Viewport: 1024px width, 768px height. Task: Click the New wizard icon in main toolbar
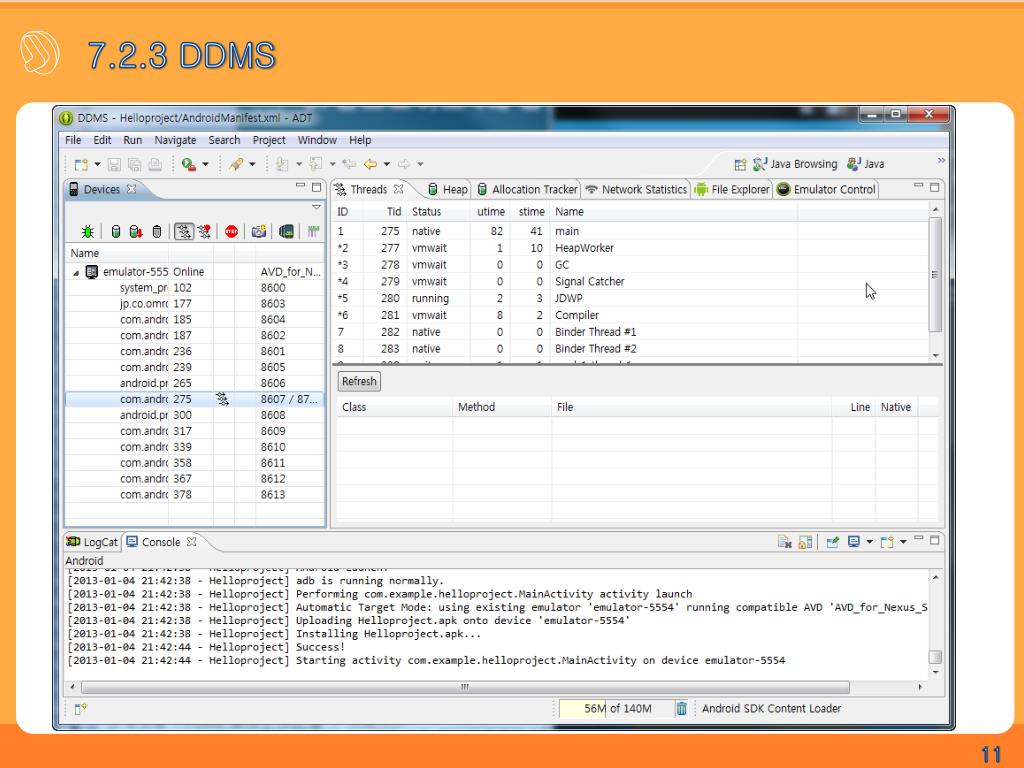point(81,165)
